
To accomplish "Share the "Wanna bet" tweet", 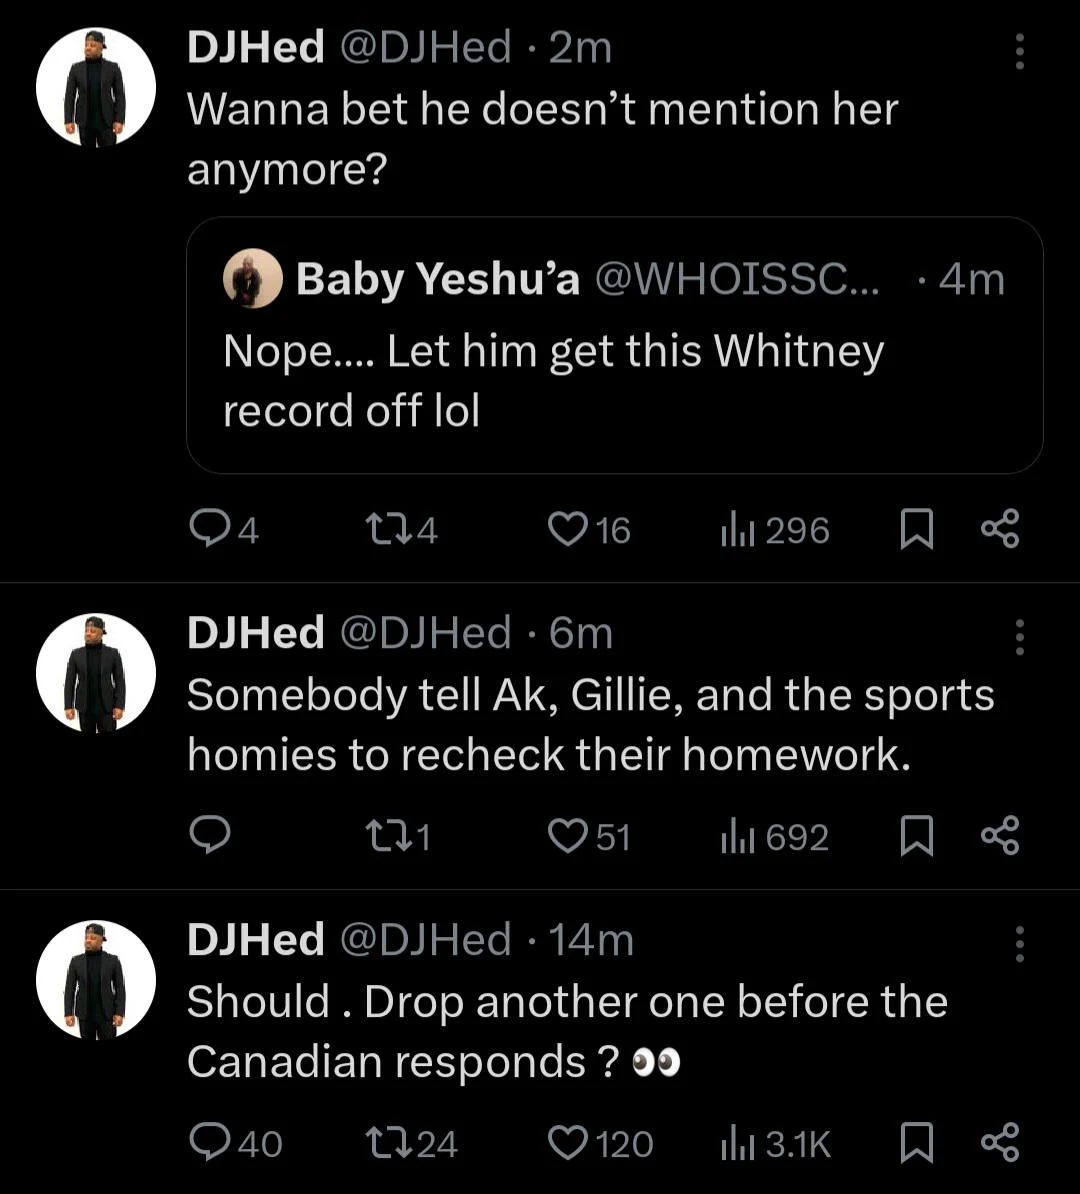I will pyautogui.click(x=999, y=529).
